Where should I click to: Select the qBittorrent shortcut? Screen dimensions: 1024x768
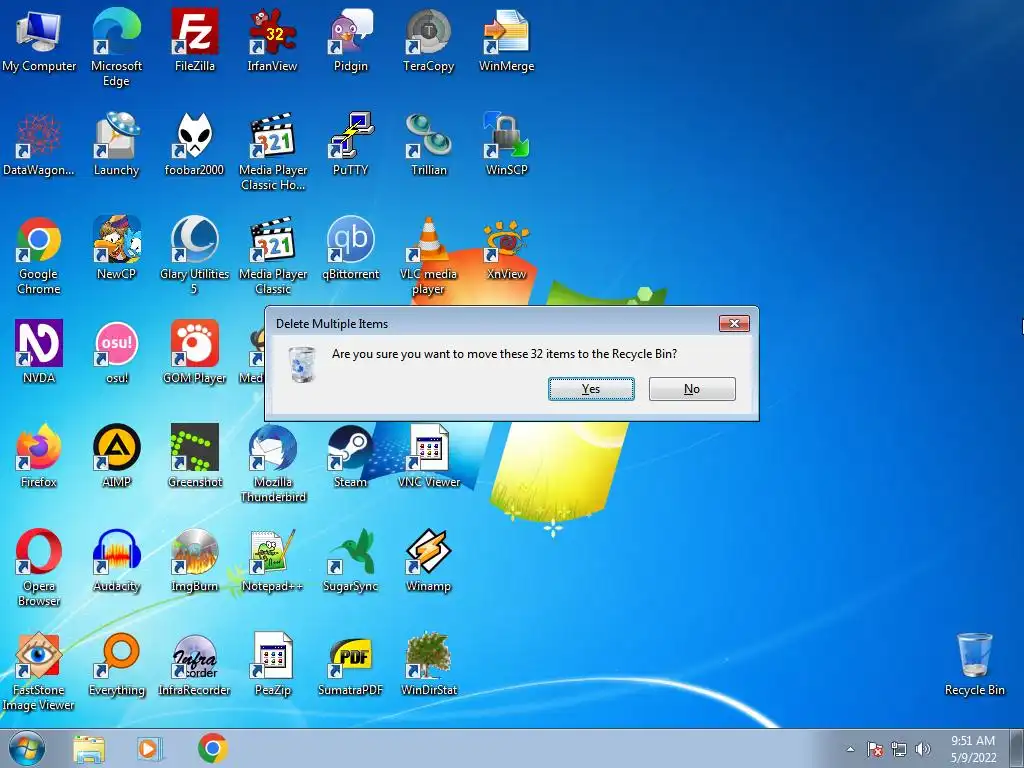coord(351,248)
